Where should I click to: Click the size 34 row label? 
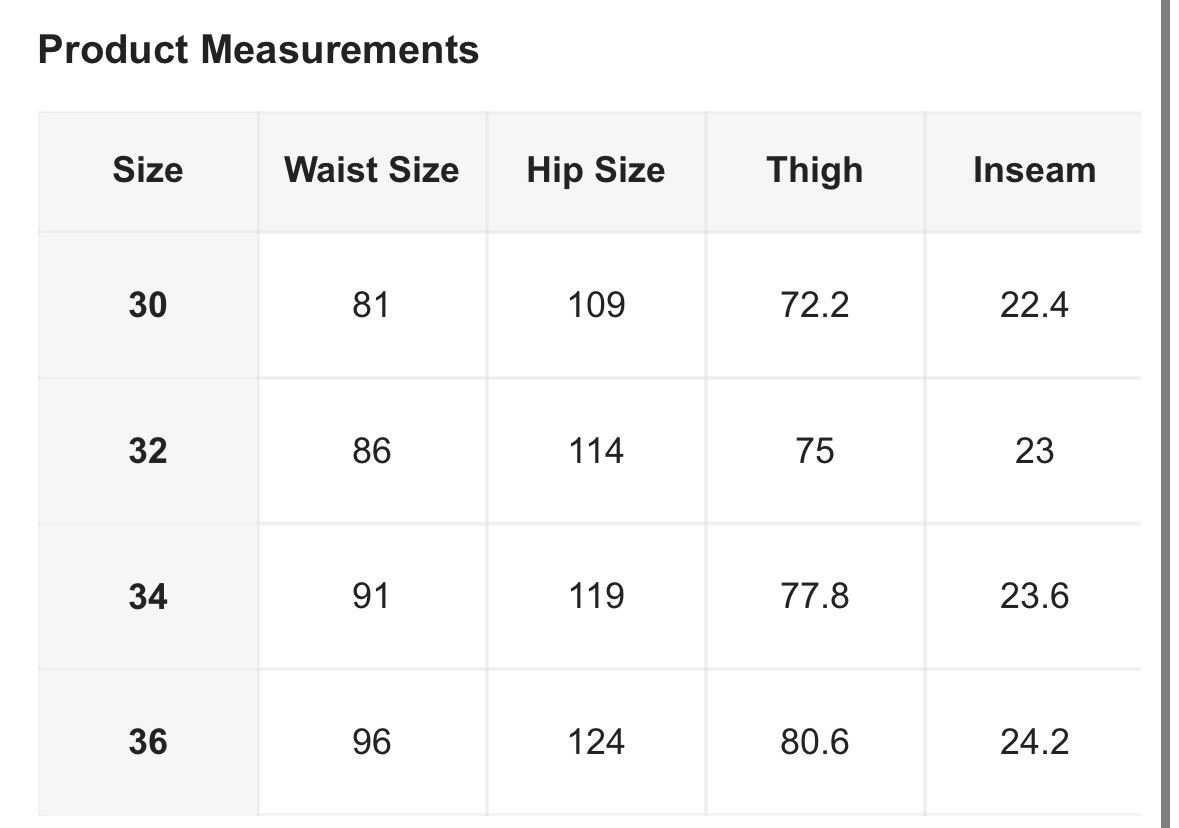148,596
